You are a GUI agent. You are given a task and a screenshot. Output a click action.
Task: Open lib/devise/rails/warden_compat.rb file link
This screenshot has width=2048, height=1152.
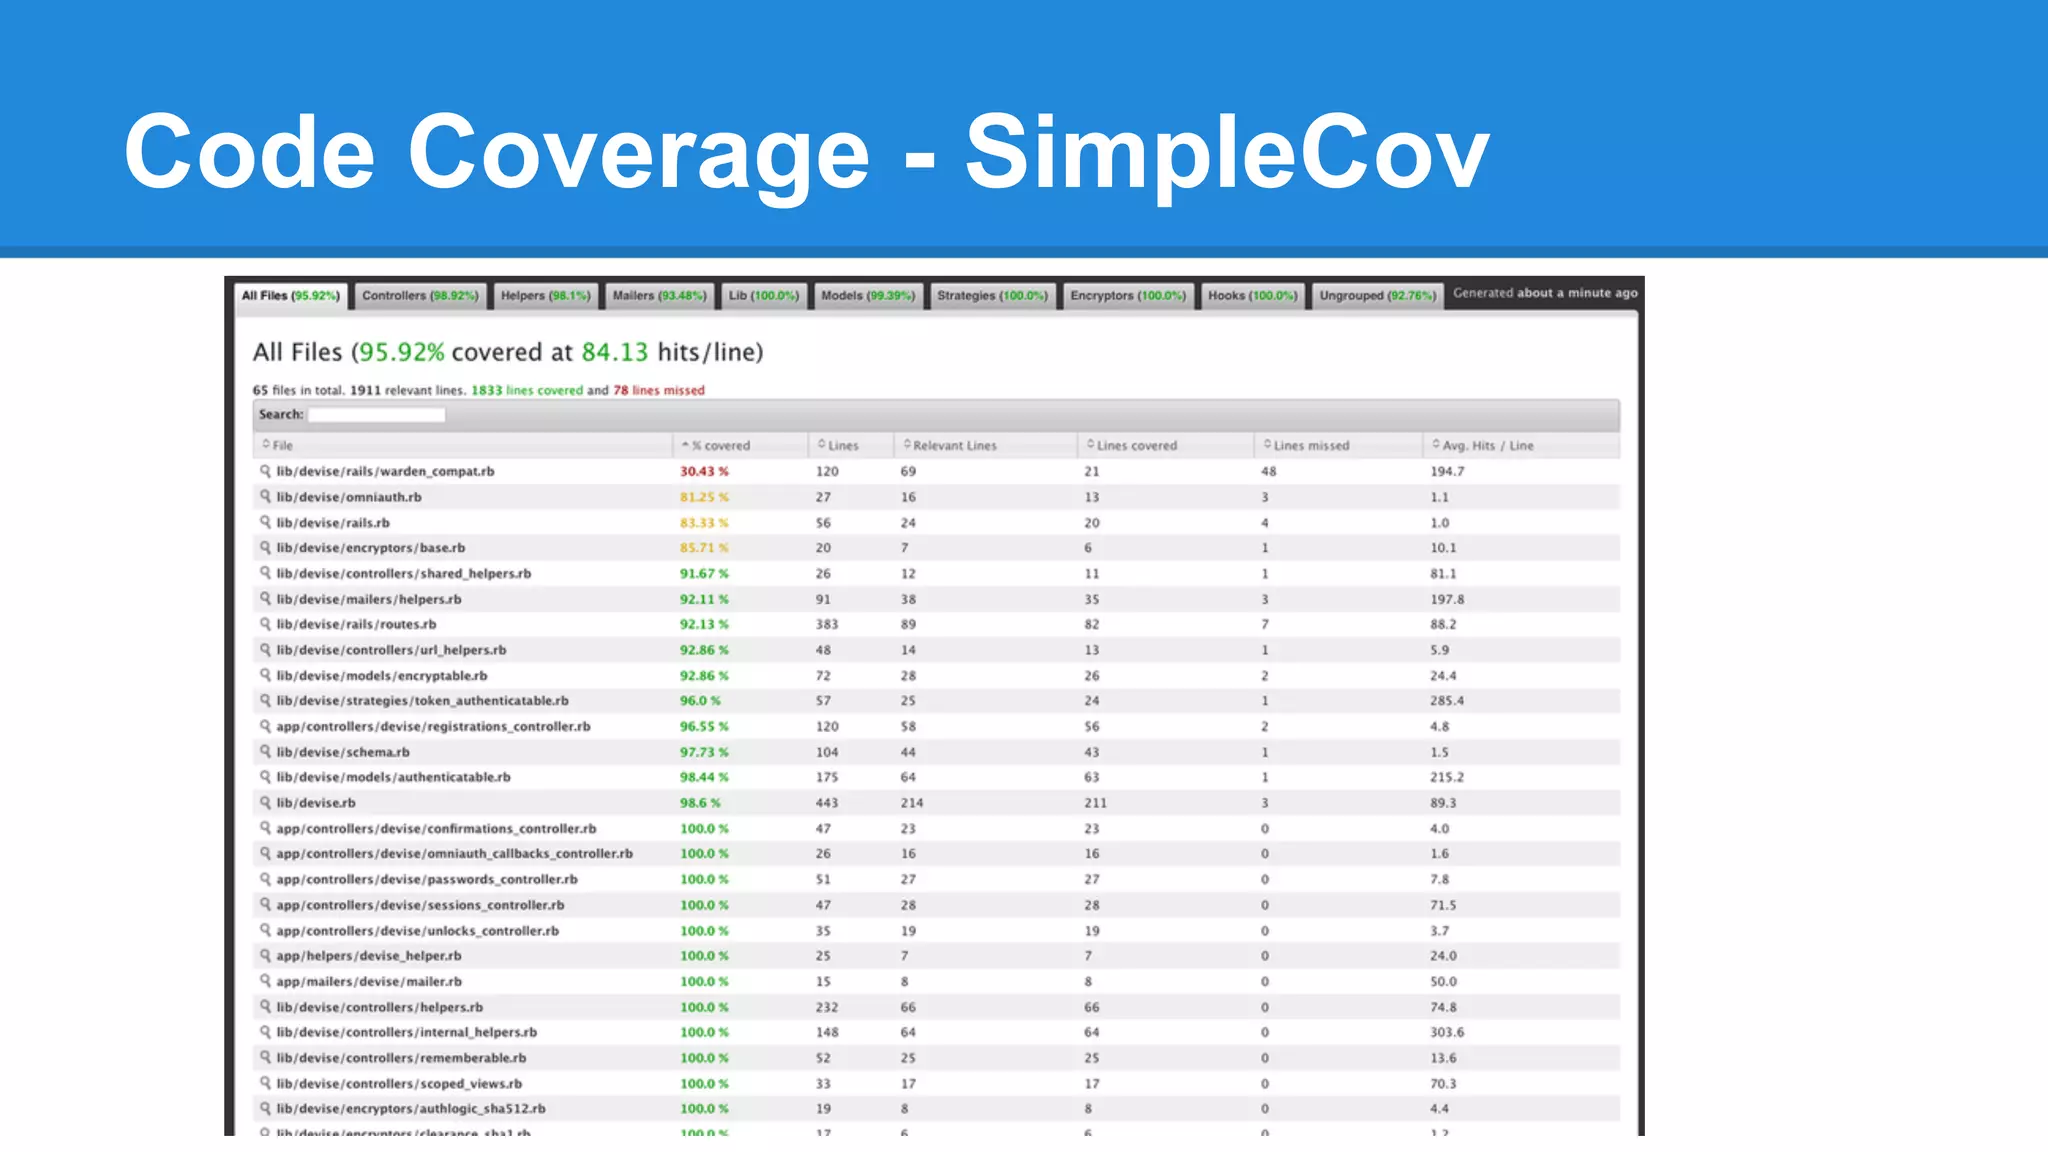[x=385, y=471]
